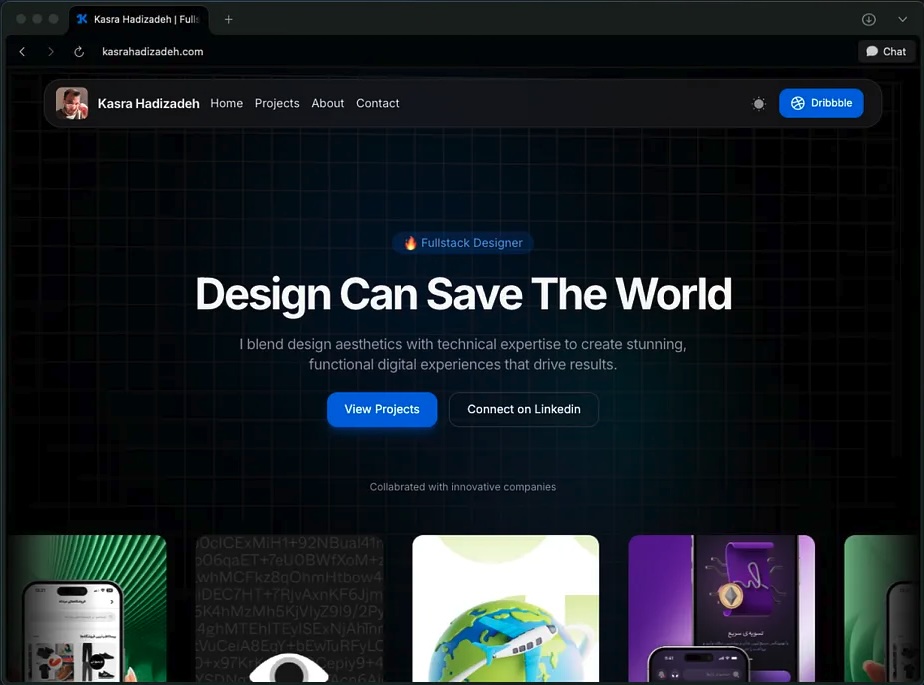Open the globe with airplane project thumbnail

pyautogui.click(x=505, y=608)
